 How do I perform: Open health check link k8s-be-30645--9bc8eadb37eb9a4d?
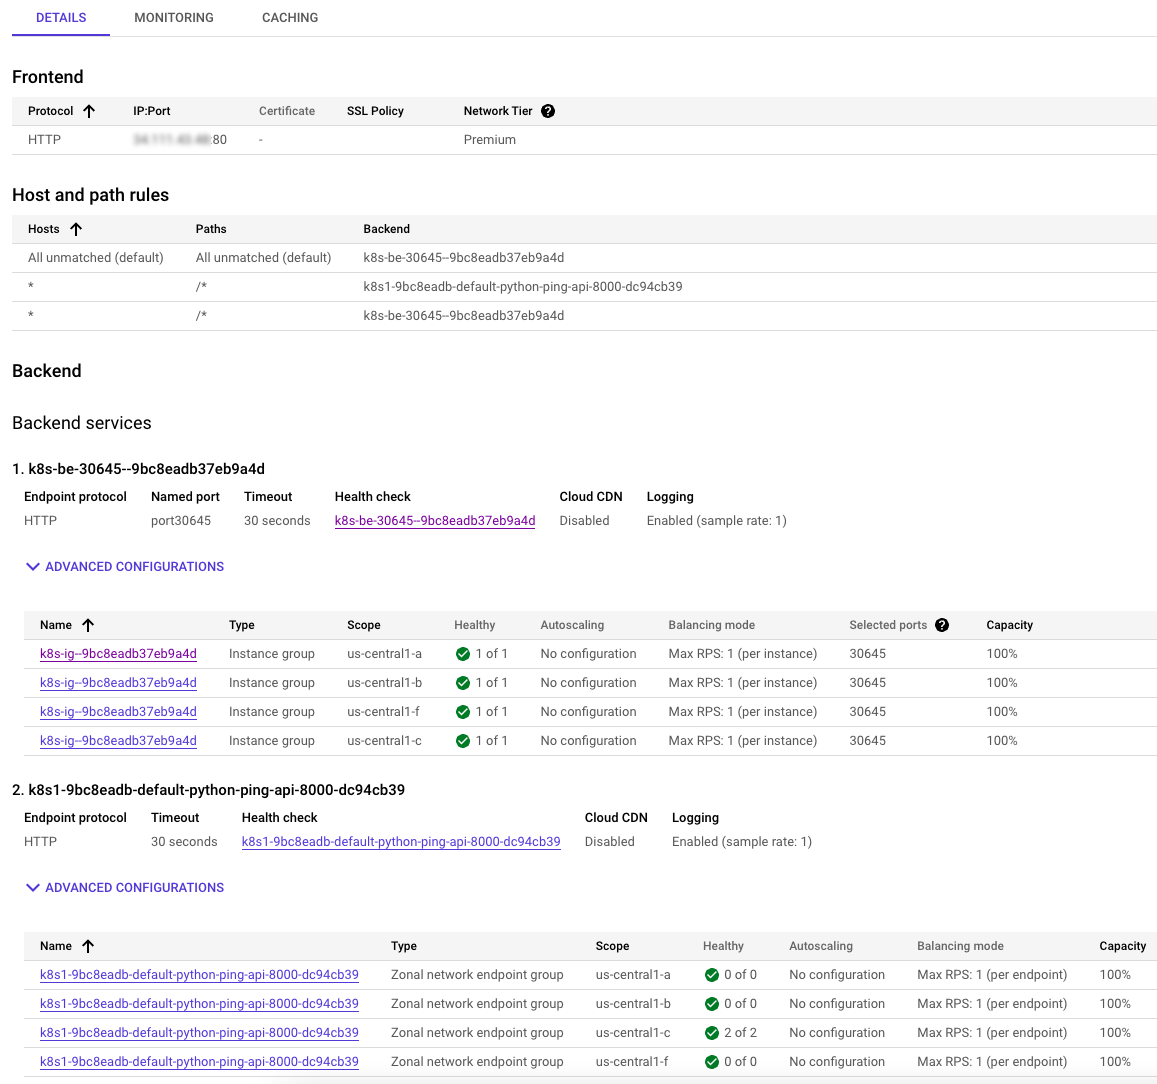pyautogui.click(x=435, y=521)
